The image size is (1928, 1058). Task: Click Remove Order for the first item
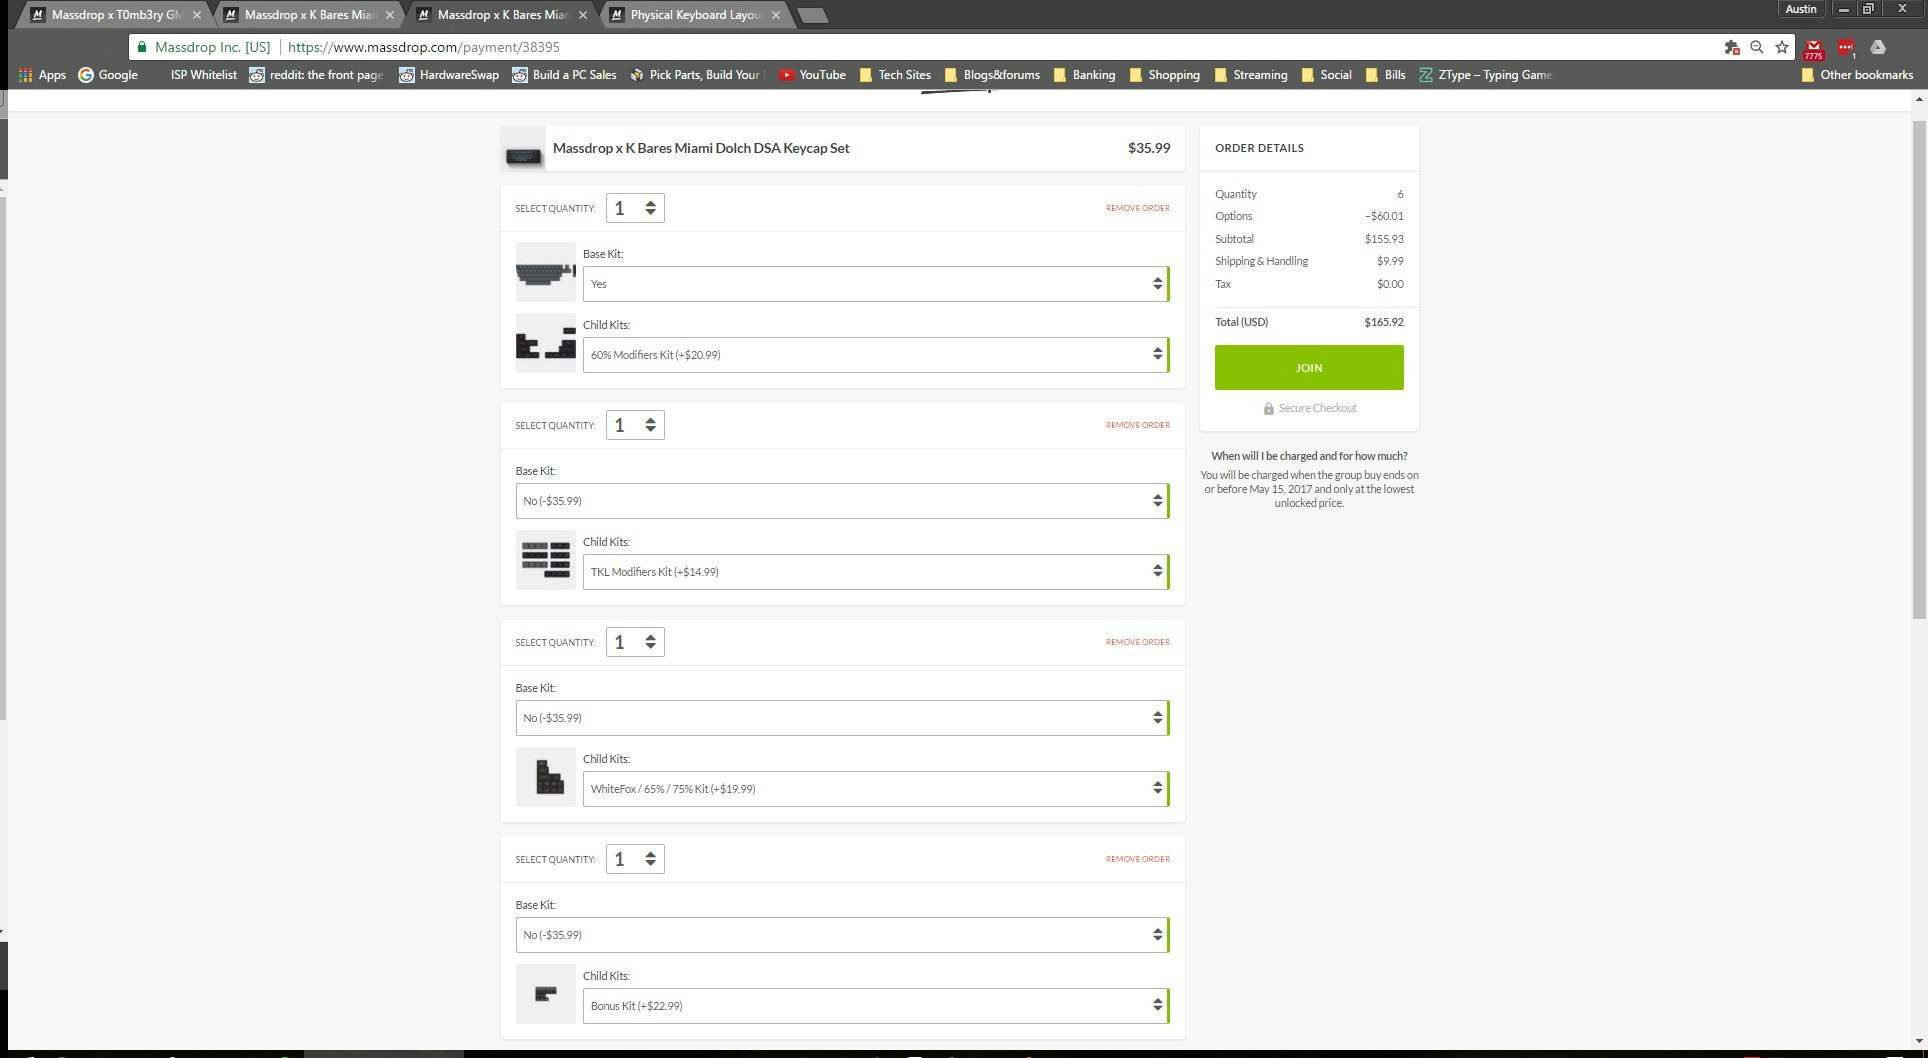pos(1137,208)
